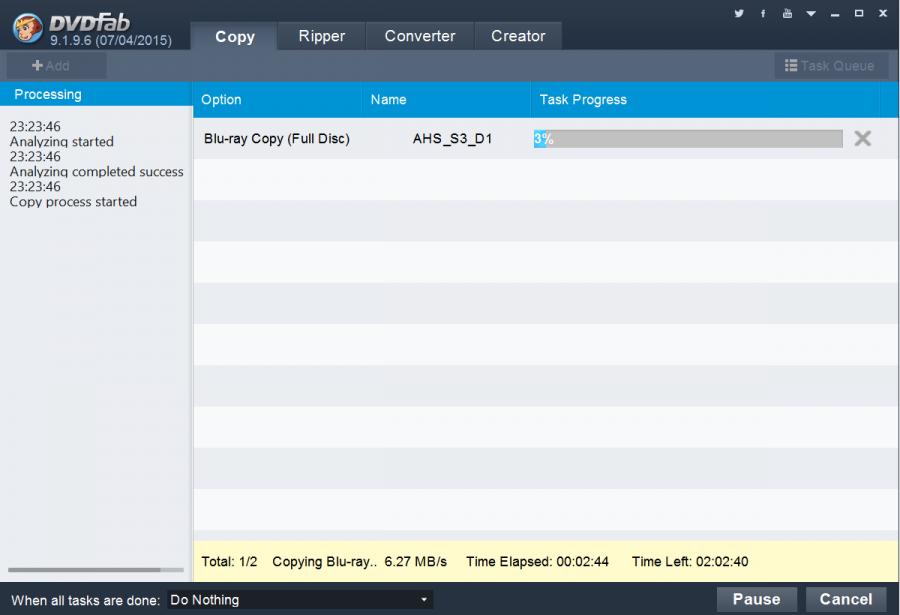Pause the current copy task
The image size is (900, 615).
[757, 599]
